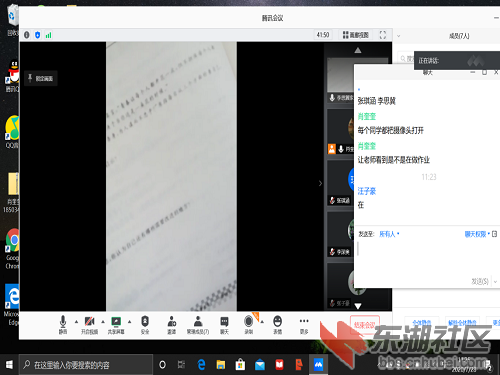
Task: Open Cortana circle on the taskbar
Action: click(x=162, y=365)
